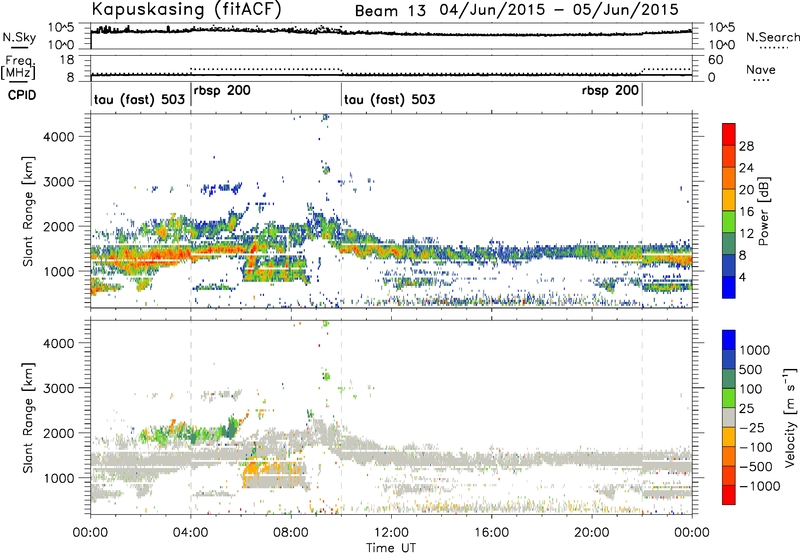Click the red bottom segment of the Velocity colorbar
Viewport: 800px width, 554px height.
tap(729, 495)
